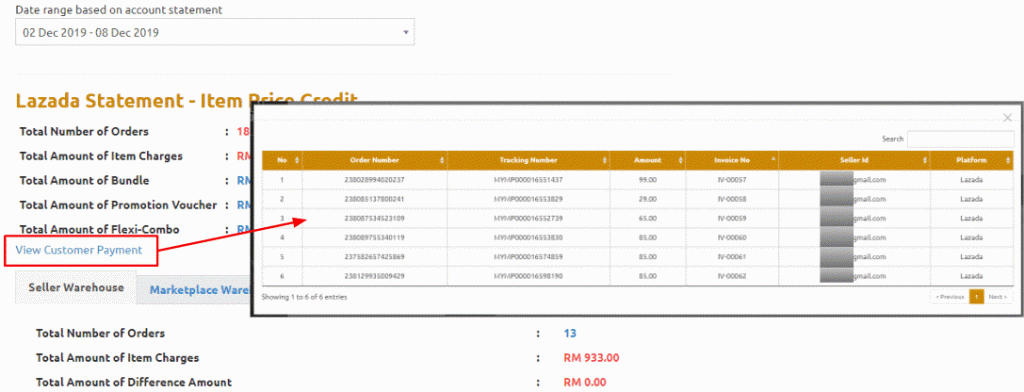Select page 1 in pagination
The height and width of the screenshot is (392, 1024).
pos(976,297)
